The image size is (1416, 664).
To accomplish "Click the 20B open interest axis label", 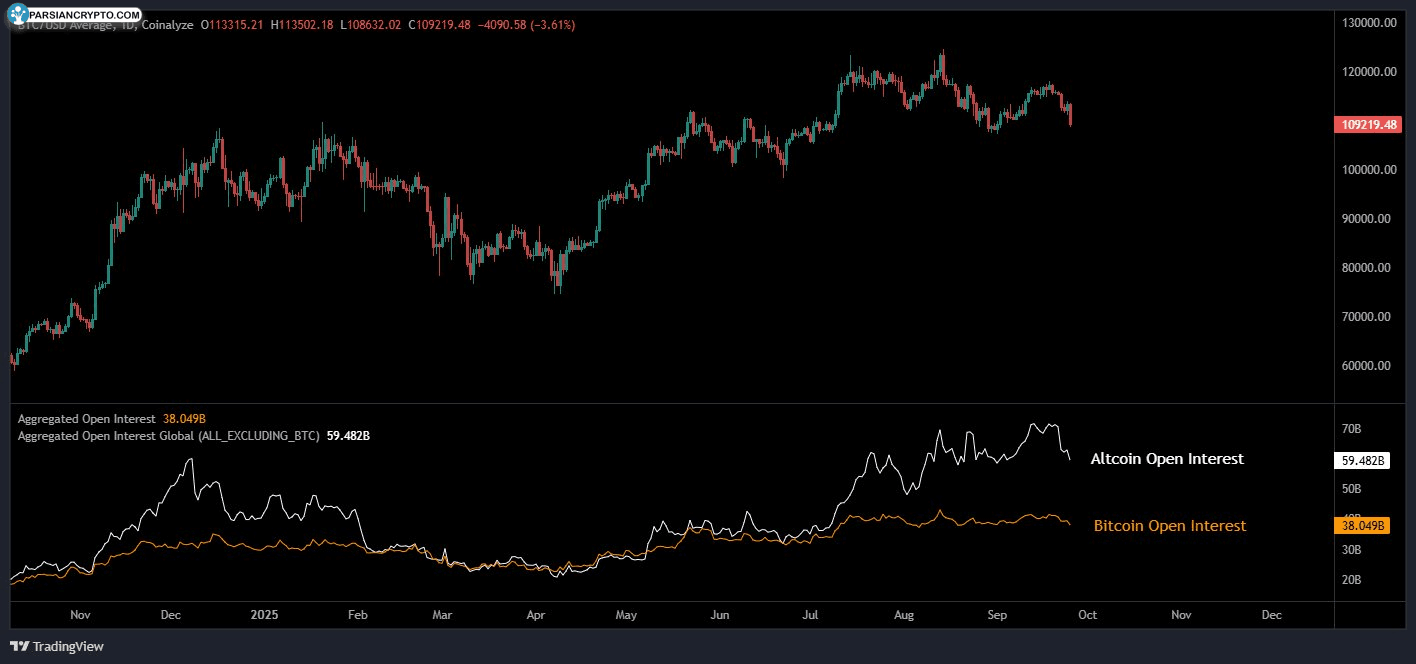I will click(x=1351, y=580).
